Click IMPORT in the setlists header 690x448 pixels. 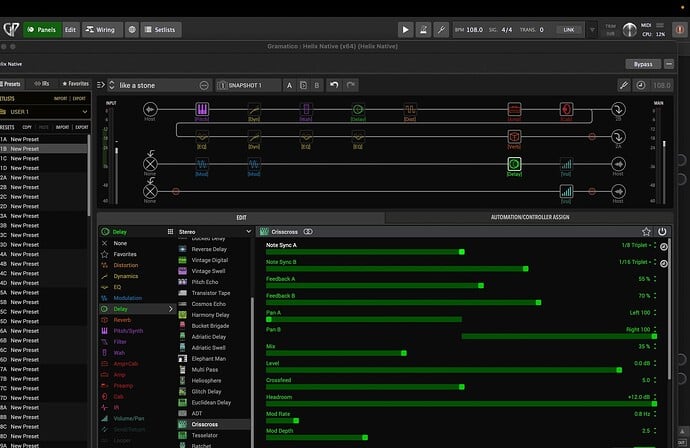coord(60,99)
